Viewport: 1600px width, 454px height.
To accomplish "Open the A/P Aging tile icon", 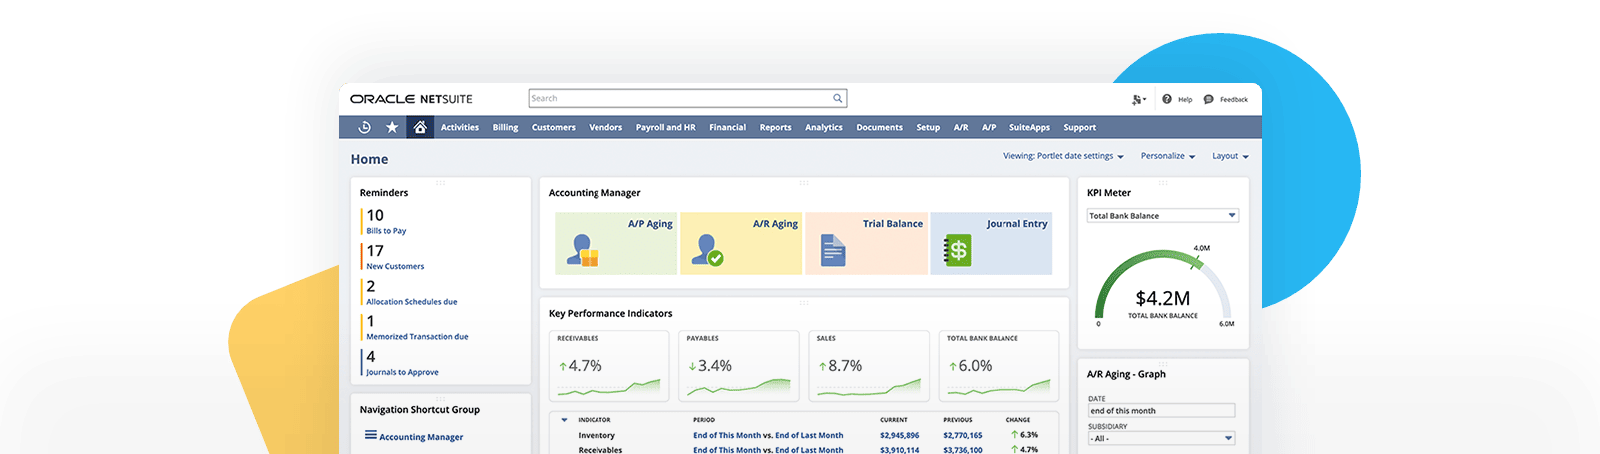I will tap(582, 250).
